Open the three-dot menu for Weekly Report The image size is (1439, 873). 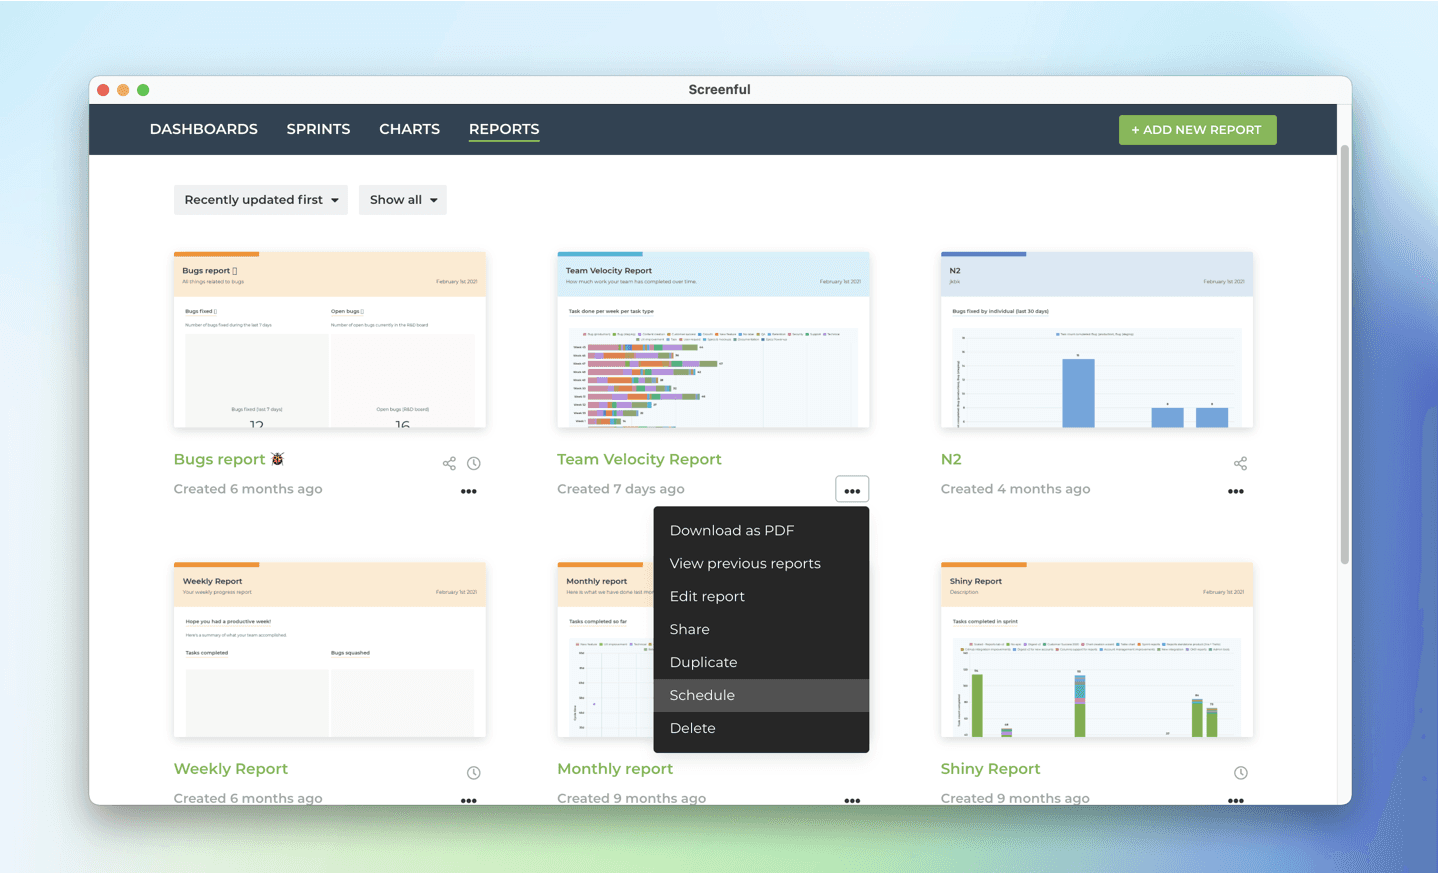tap(469, 800)
